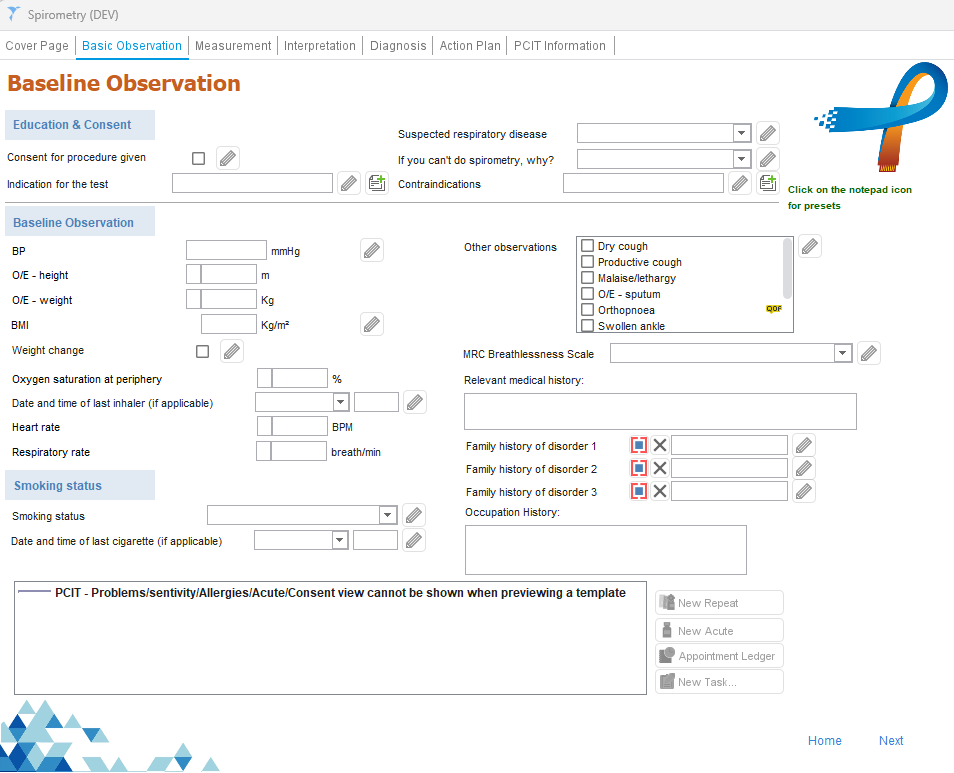This screenshot has height=773, width=954.
Task: Click the Other observations list scrollbar
Action: click(788, 268)
